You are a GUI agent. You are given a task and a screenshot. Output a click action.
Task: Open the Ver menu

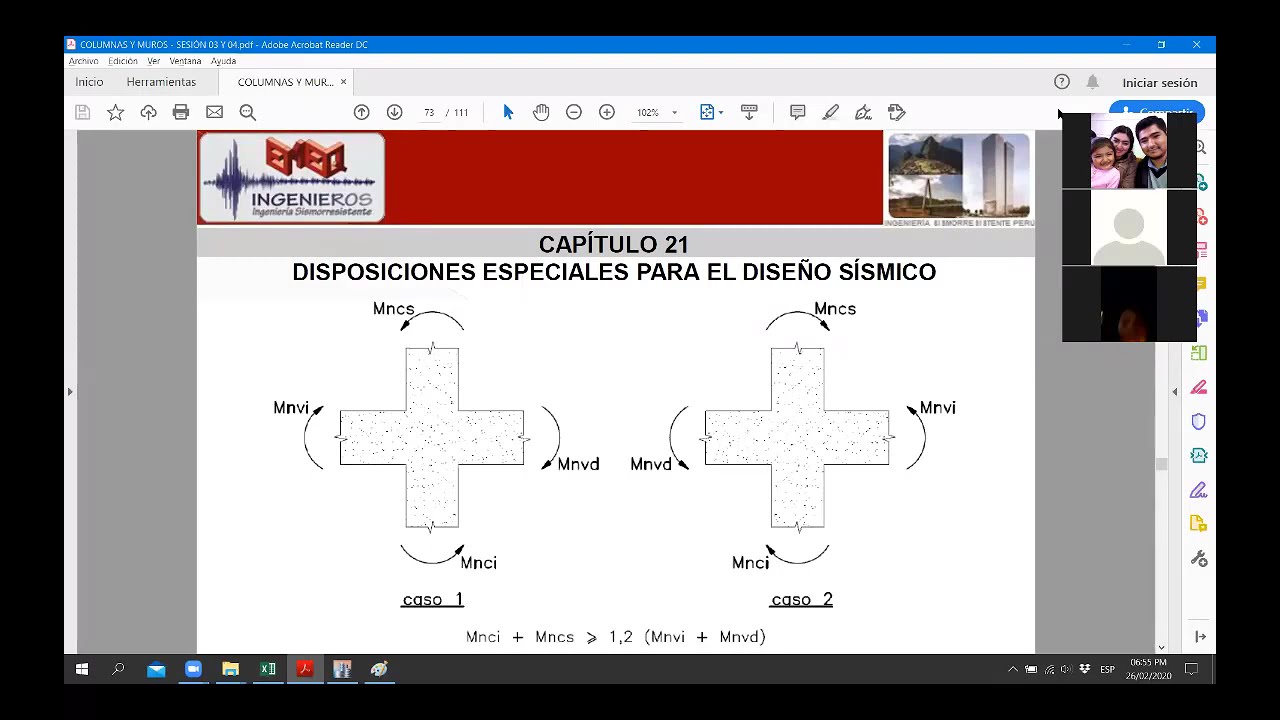coord(154,61)
